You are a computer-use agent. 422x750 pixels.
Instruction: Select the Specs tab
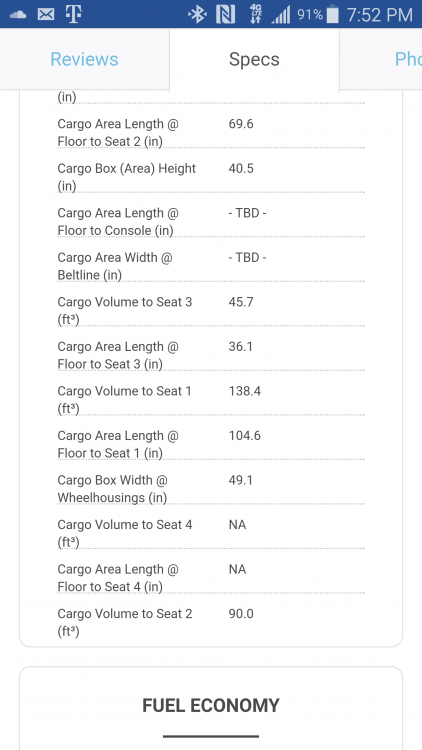(254, 59)
